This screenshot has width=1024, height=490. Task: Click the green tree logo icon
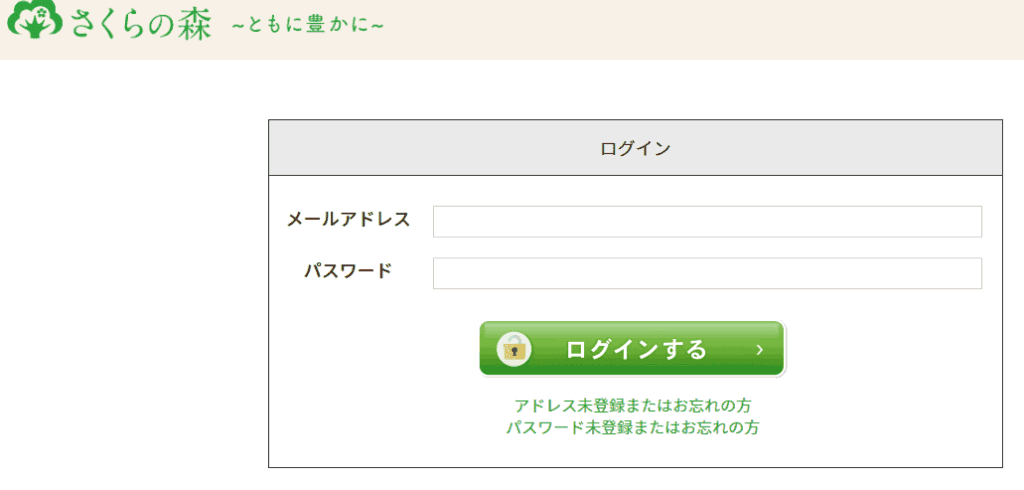(x=35, y=20)
